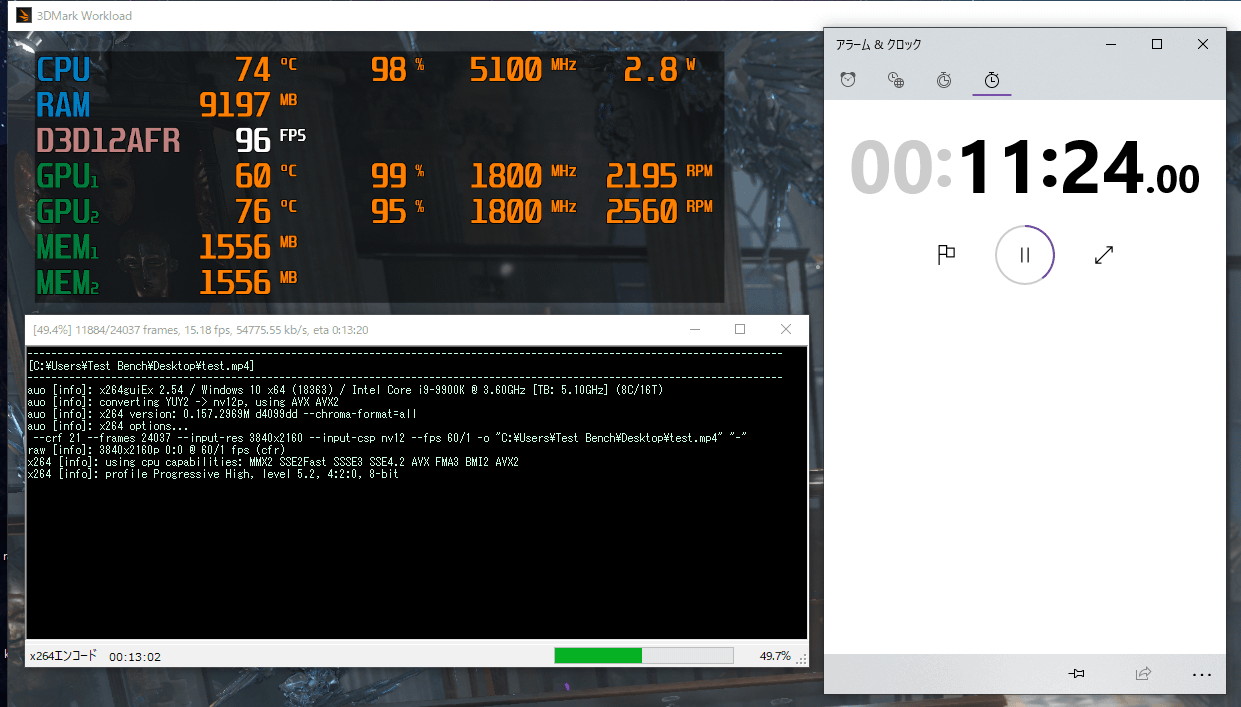The height and width of the screenshot is (707, 1241).
Task: Click the GPU2 fan 2560 RPM reading
Action: pos(659,211)
